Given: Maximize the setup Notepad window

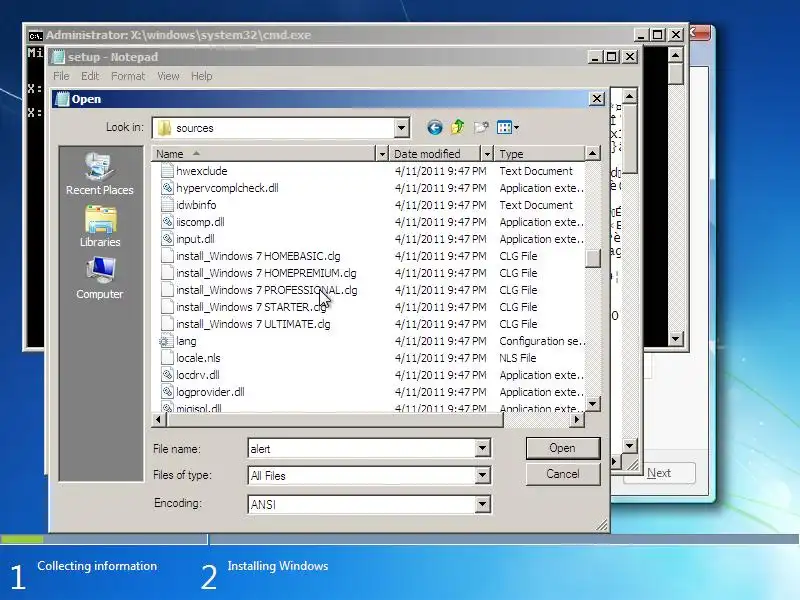Looking at the screenshot, I should click(612, 57).
